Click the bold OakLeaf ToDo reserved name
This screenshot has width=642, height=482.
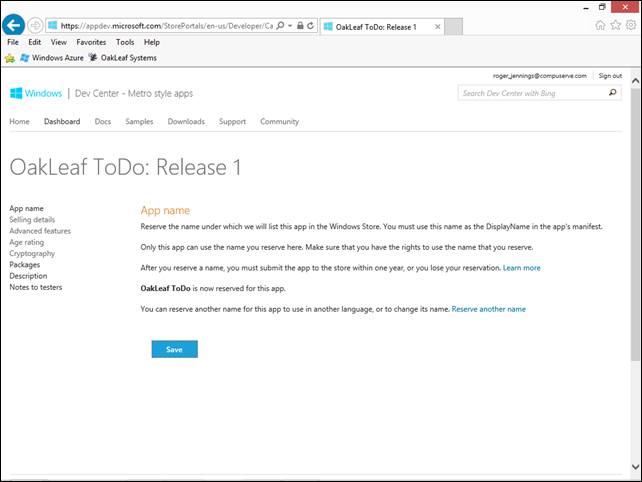(165, 288)
